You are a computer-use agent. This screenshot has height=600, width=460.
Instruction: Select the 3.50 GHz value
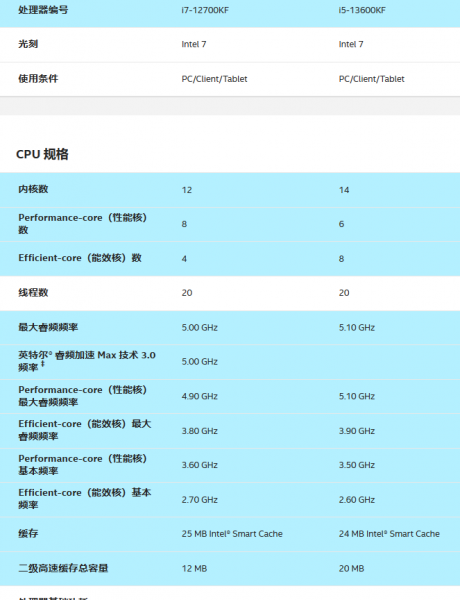pos(357,465)
